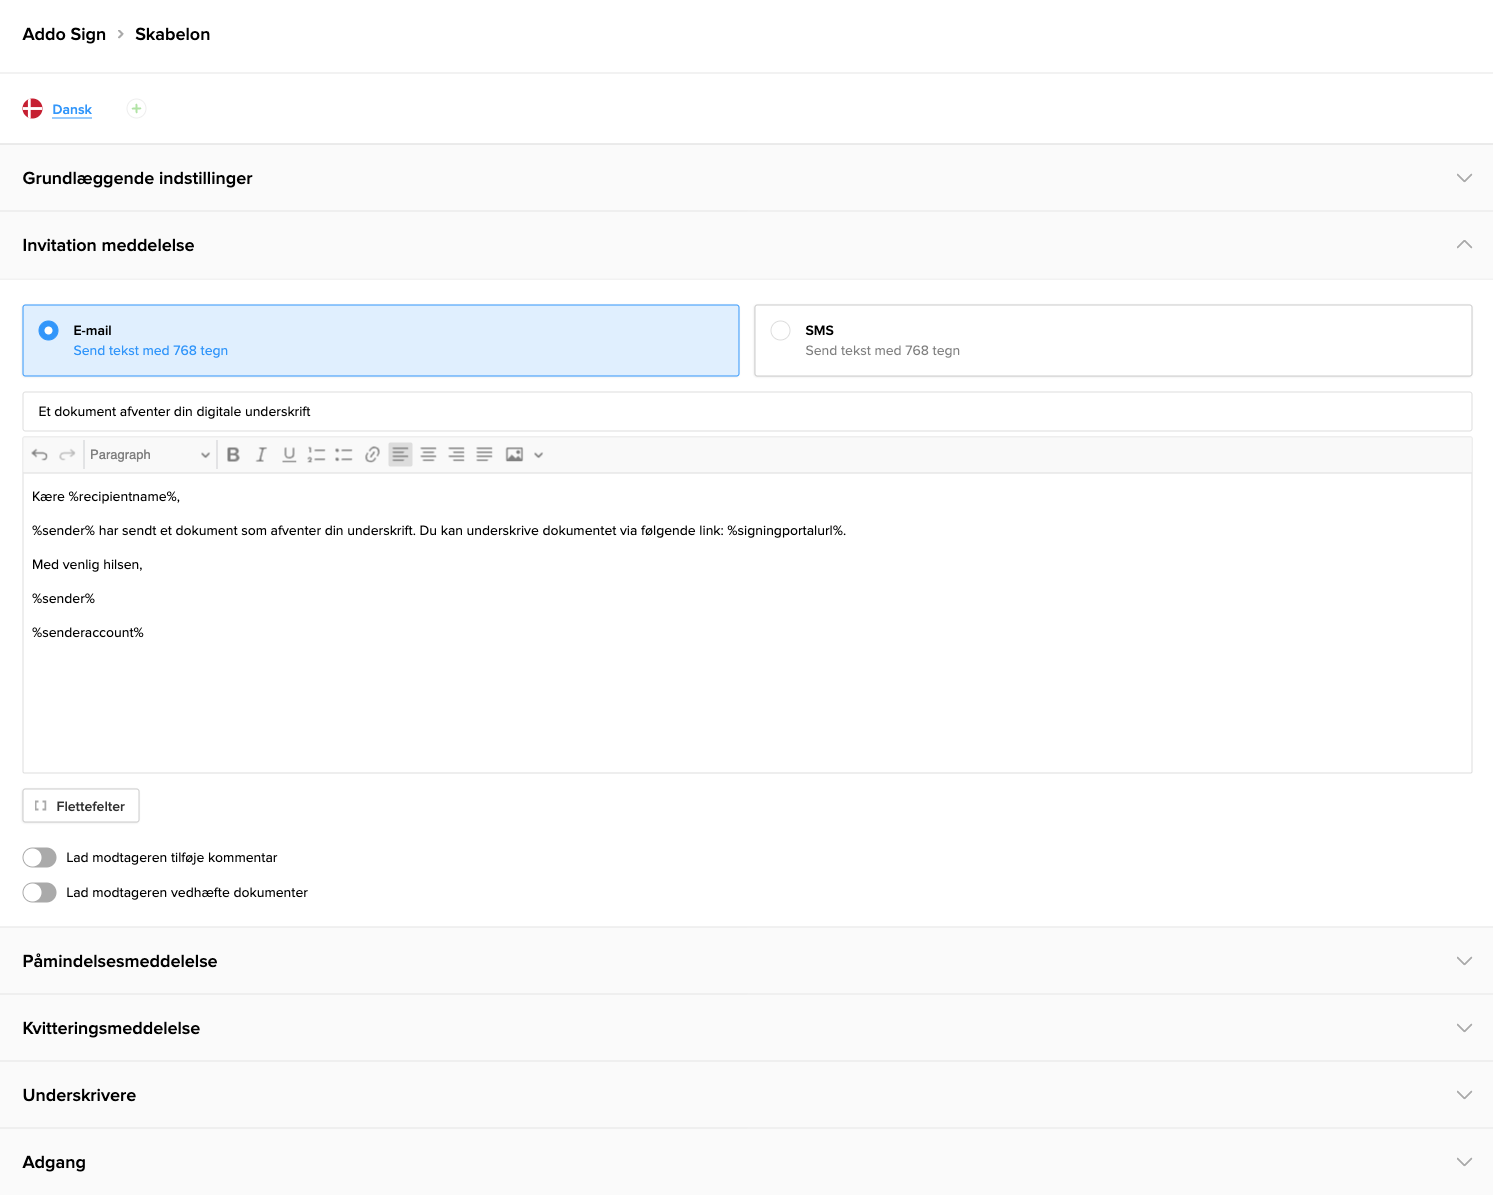This screenshot has width=1493, height=1195.
Task: Edit the email subject line field
Action: coord(400,411)
